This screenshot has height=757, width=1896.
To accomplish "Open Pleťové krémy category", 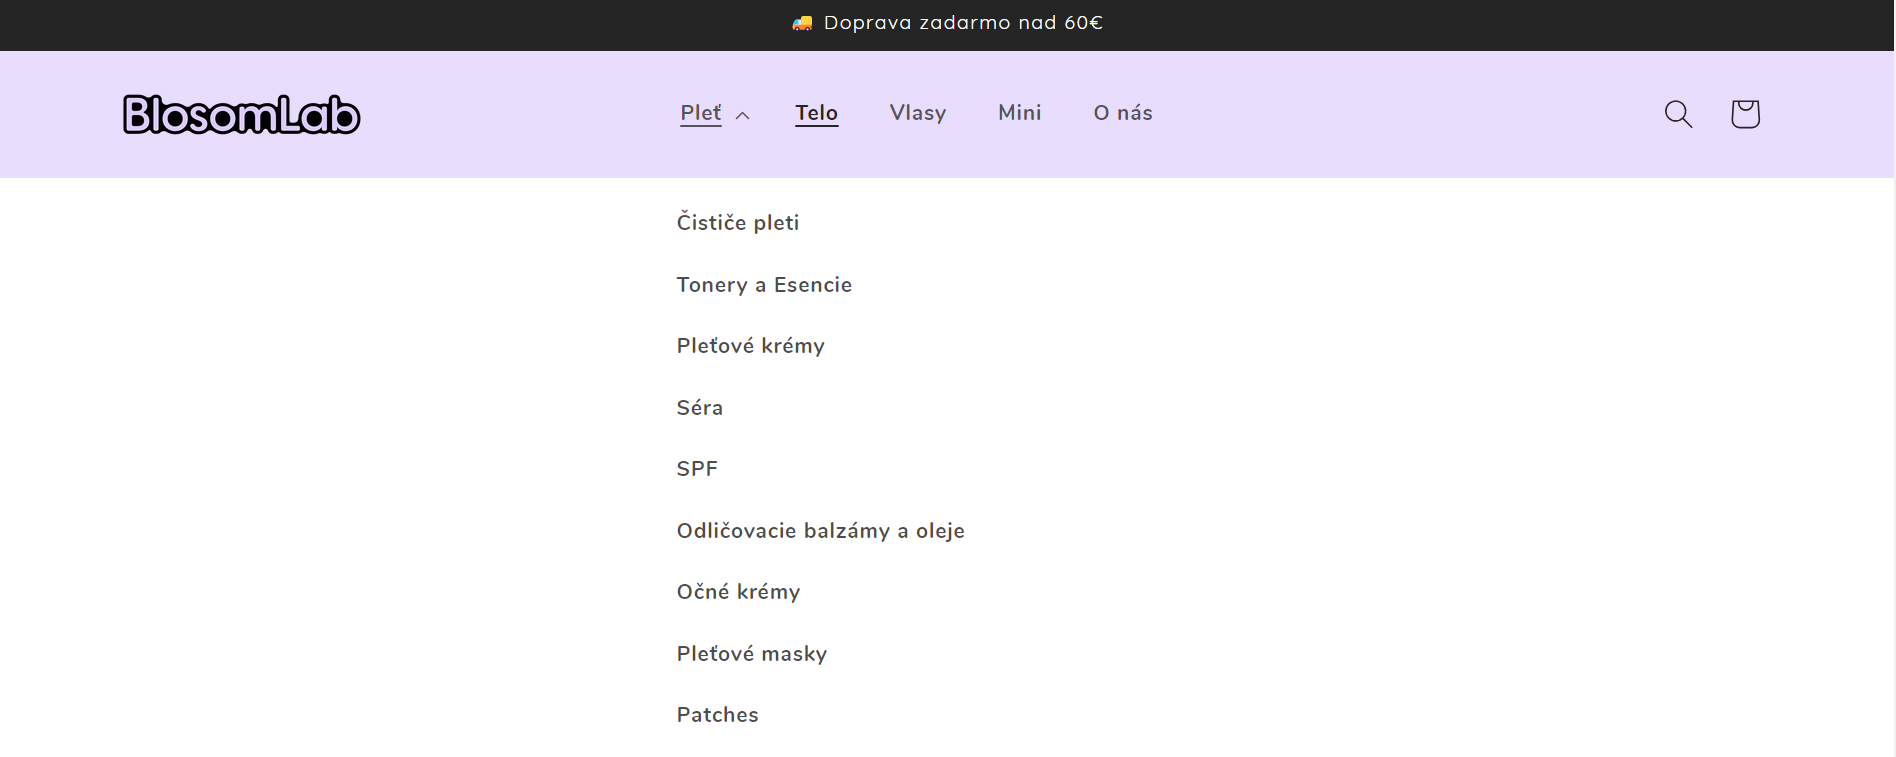I will coord(750,346).
